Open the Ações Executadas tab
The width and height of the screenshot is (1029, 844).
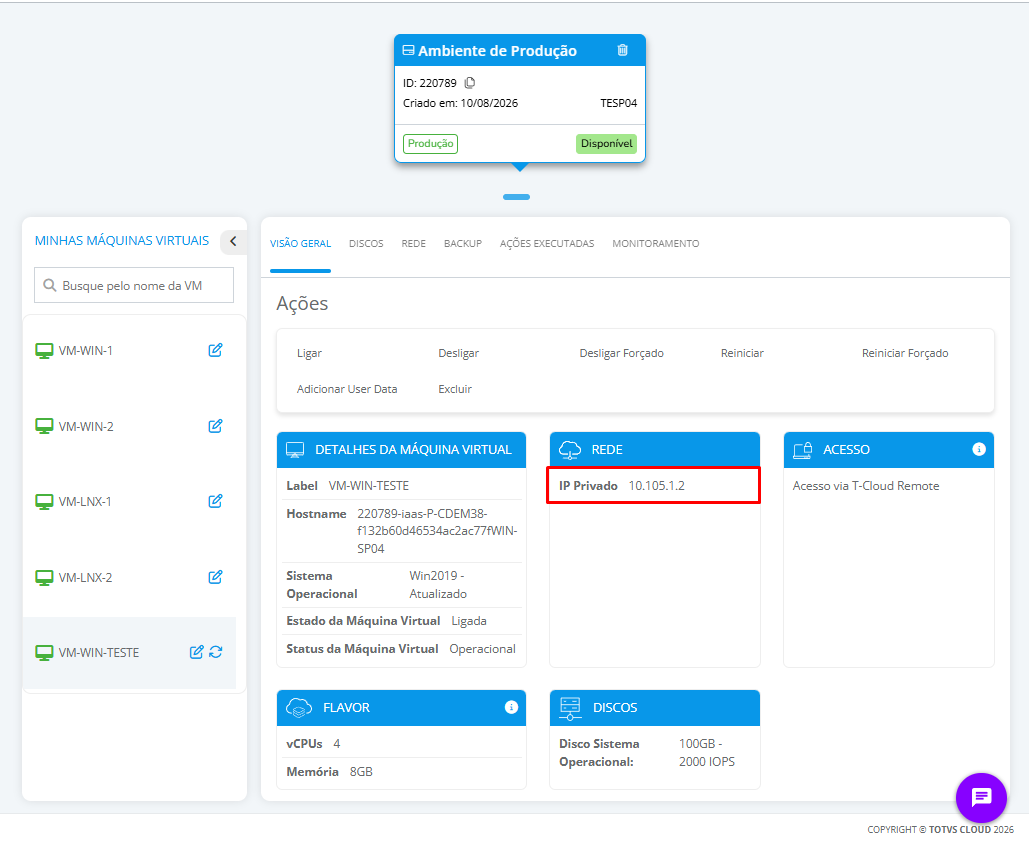tap(547, 243)
